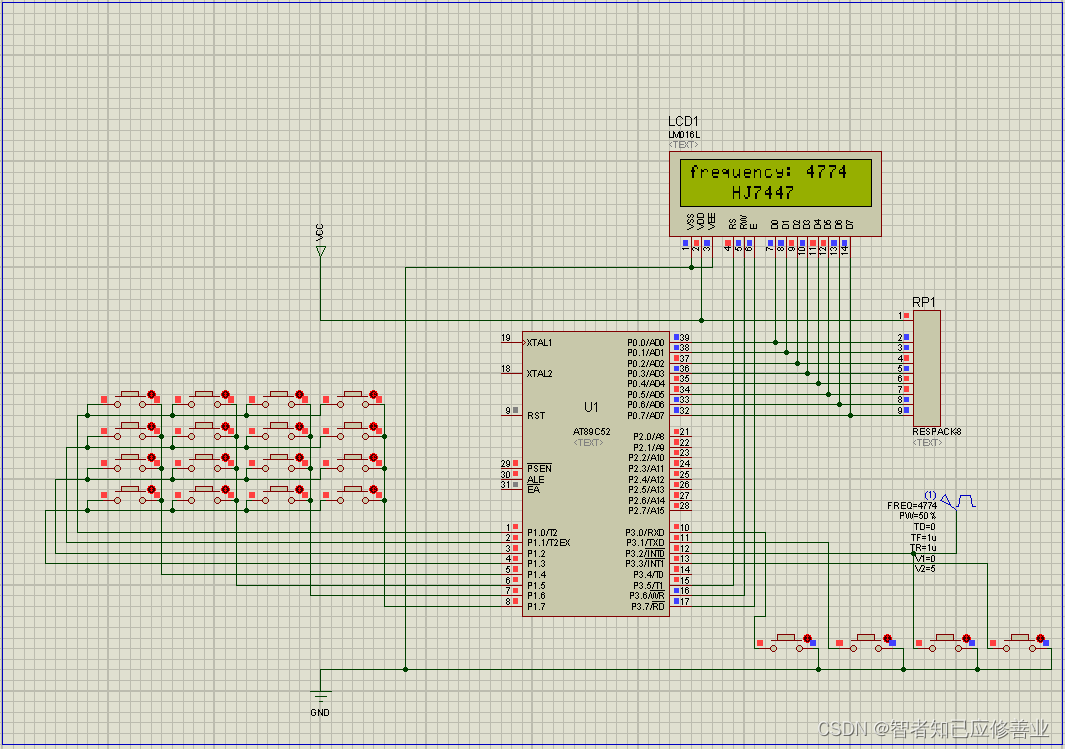Screen dimensions: 1065x749
Task: Click the XTAL1 pin label
Action: [x=539, y=343]
